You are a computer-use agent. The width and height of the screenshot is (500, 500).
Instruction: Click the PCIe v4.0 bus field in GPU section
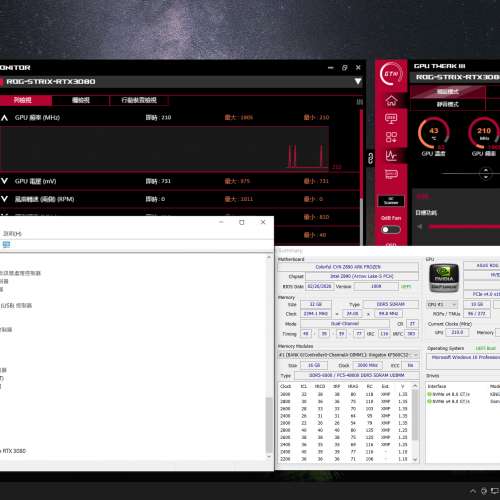(x=482, y=294)
